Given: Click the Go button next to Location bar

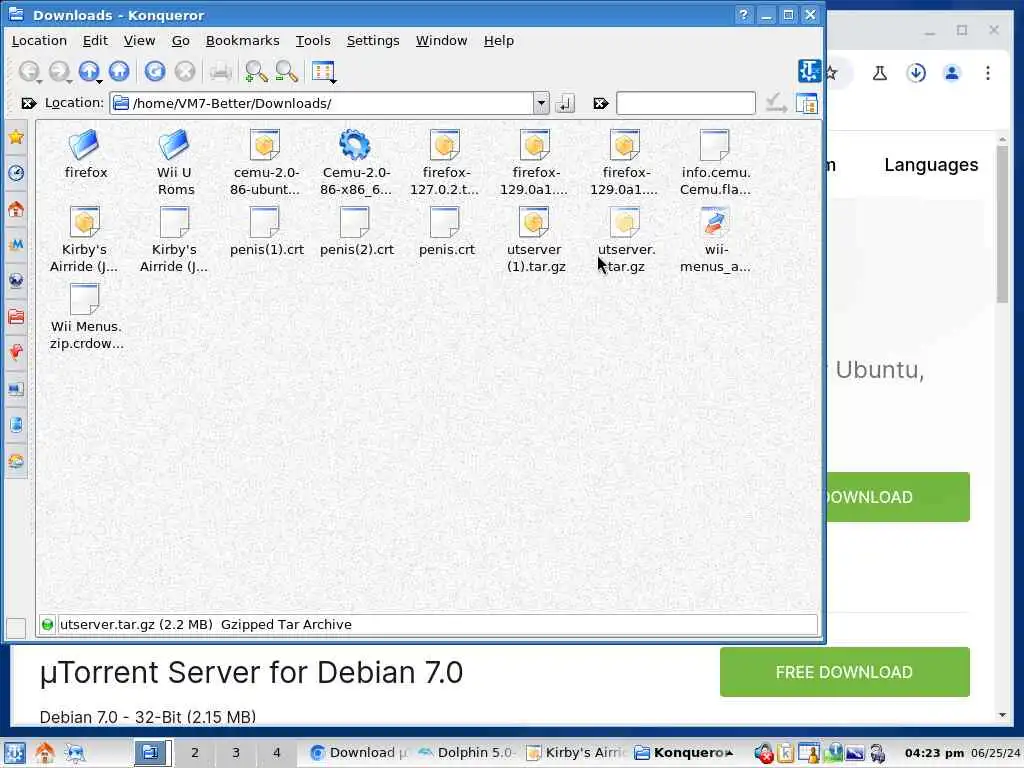Looking at the screenshot, I should [x=565, y=103].
